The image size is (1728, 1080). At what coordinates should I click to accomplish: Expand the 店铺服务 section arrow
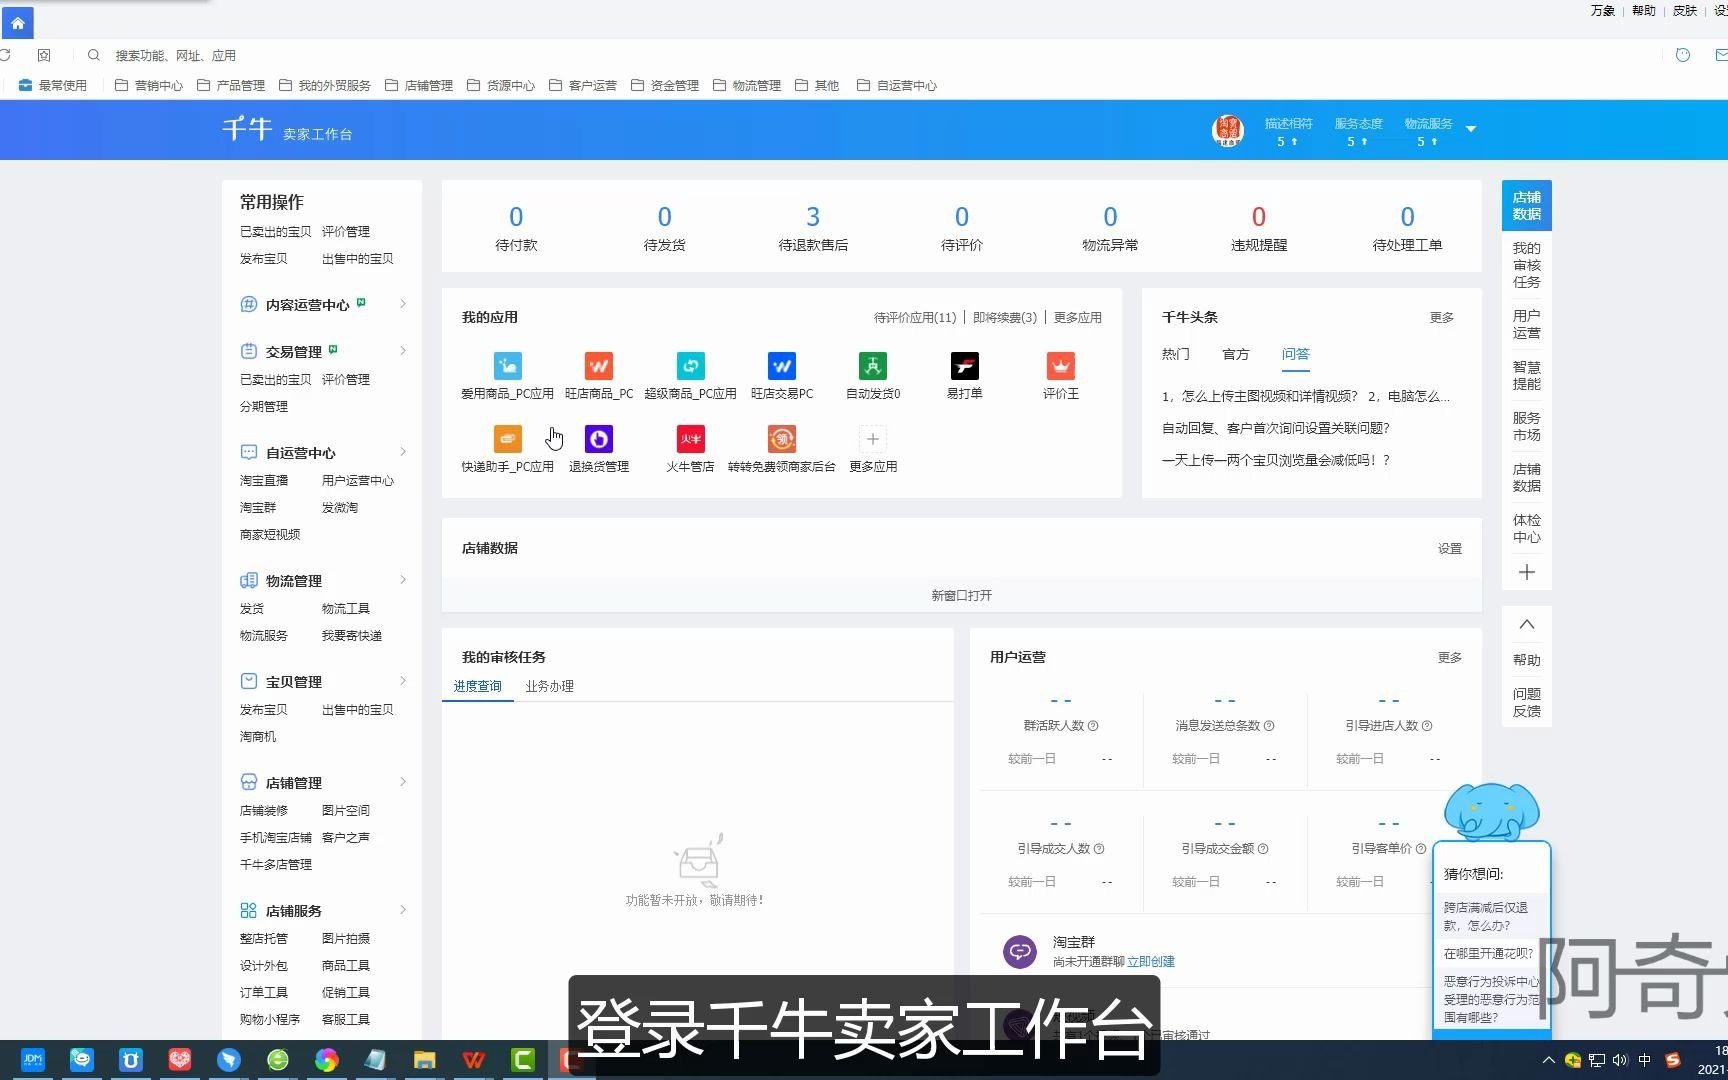(x=403, y=910)
